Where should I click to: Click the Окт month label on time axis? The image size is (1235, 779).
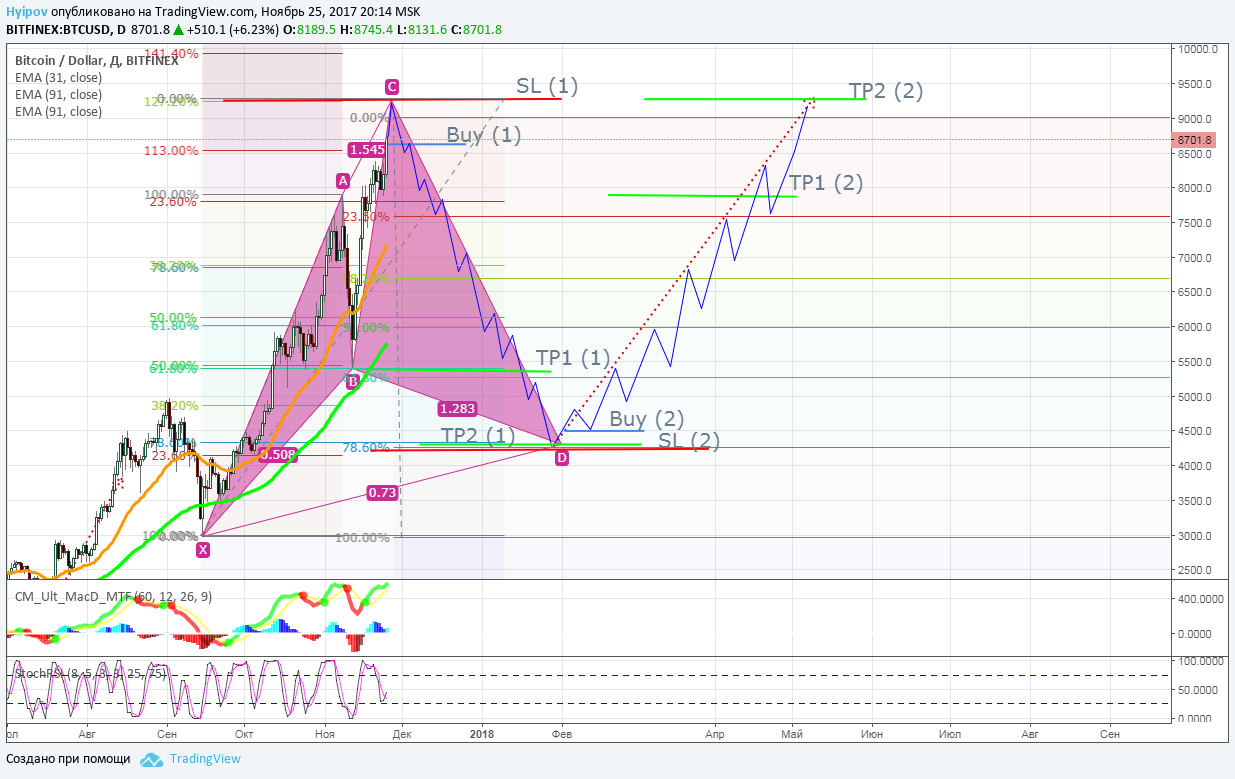coord(244,735)
